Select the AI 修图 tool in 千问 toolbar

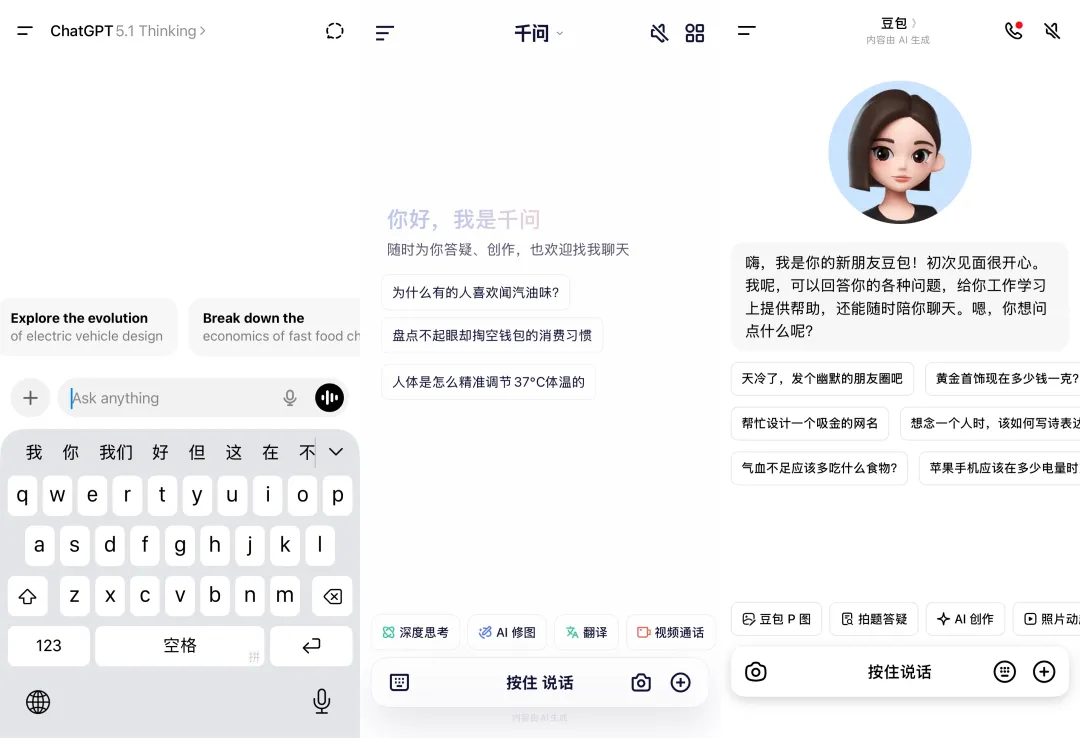point(506,632)
